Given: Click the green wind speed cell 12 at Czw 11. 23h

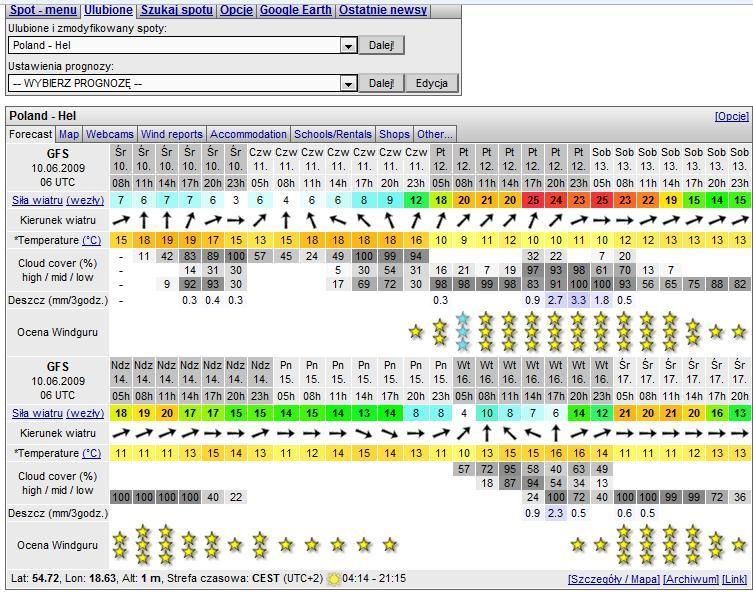Looking at the screenshot, I should pos(416,200).
